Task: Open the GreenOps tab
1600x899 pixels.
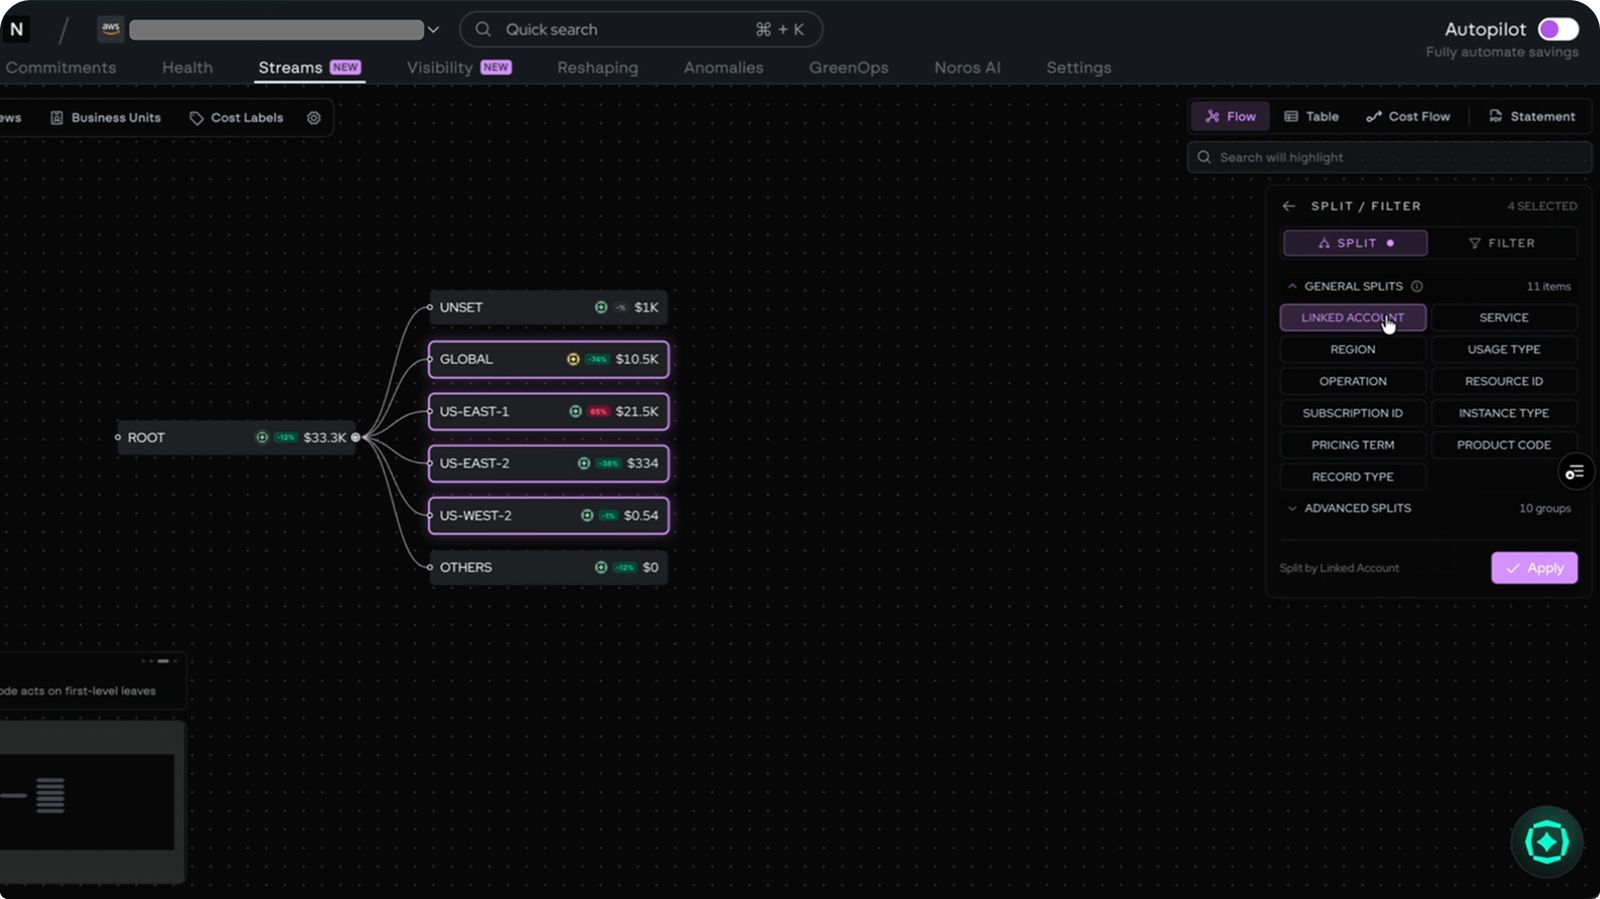Action: tap(848, 67)
